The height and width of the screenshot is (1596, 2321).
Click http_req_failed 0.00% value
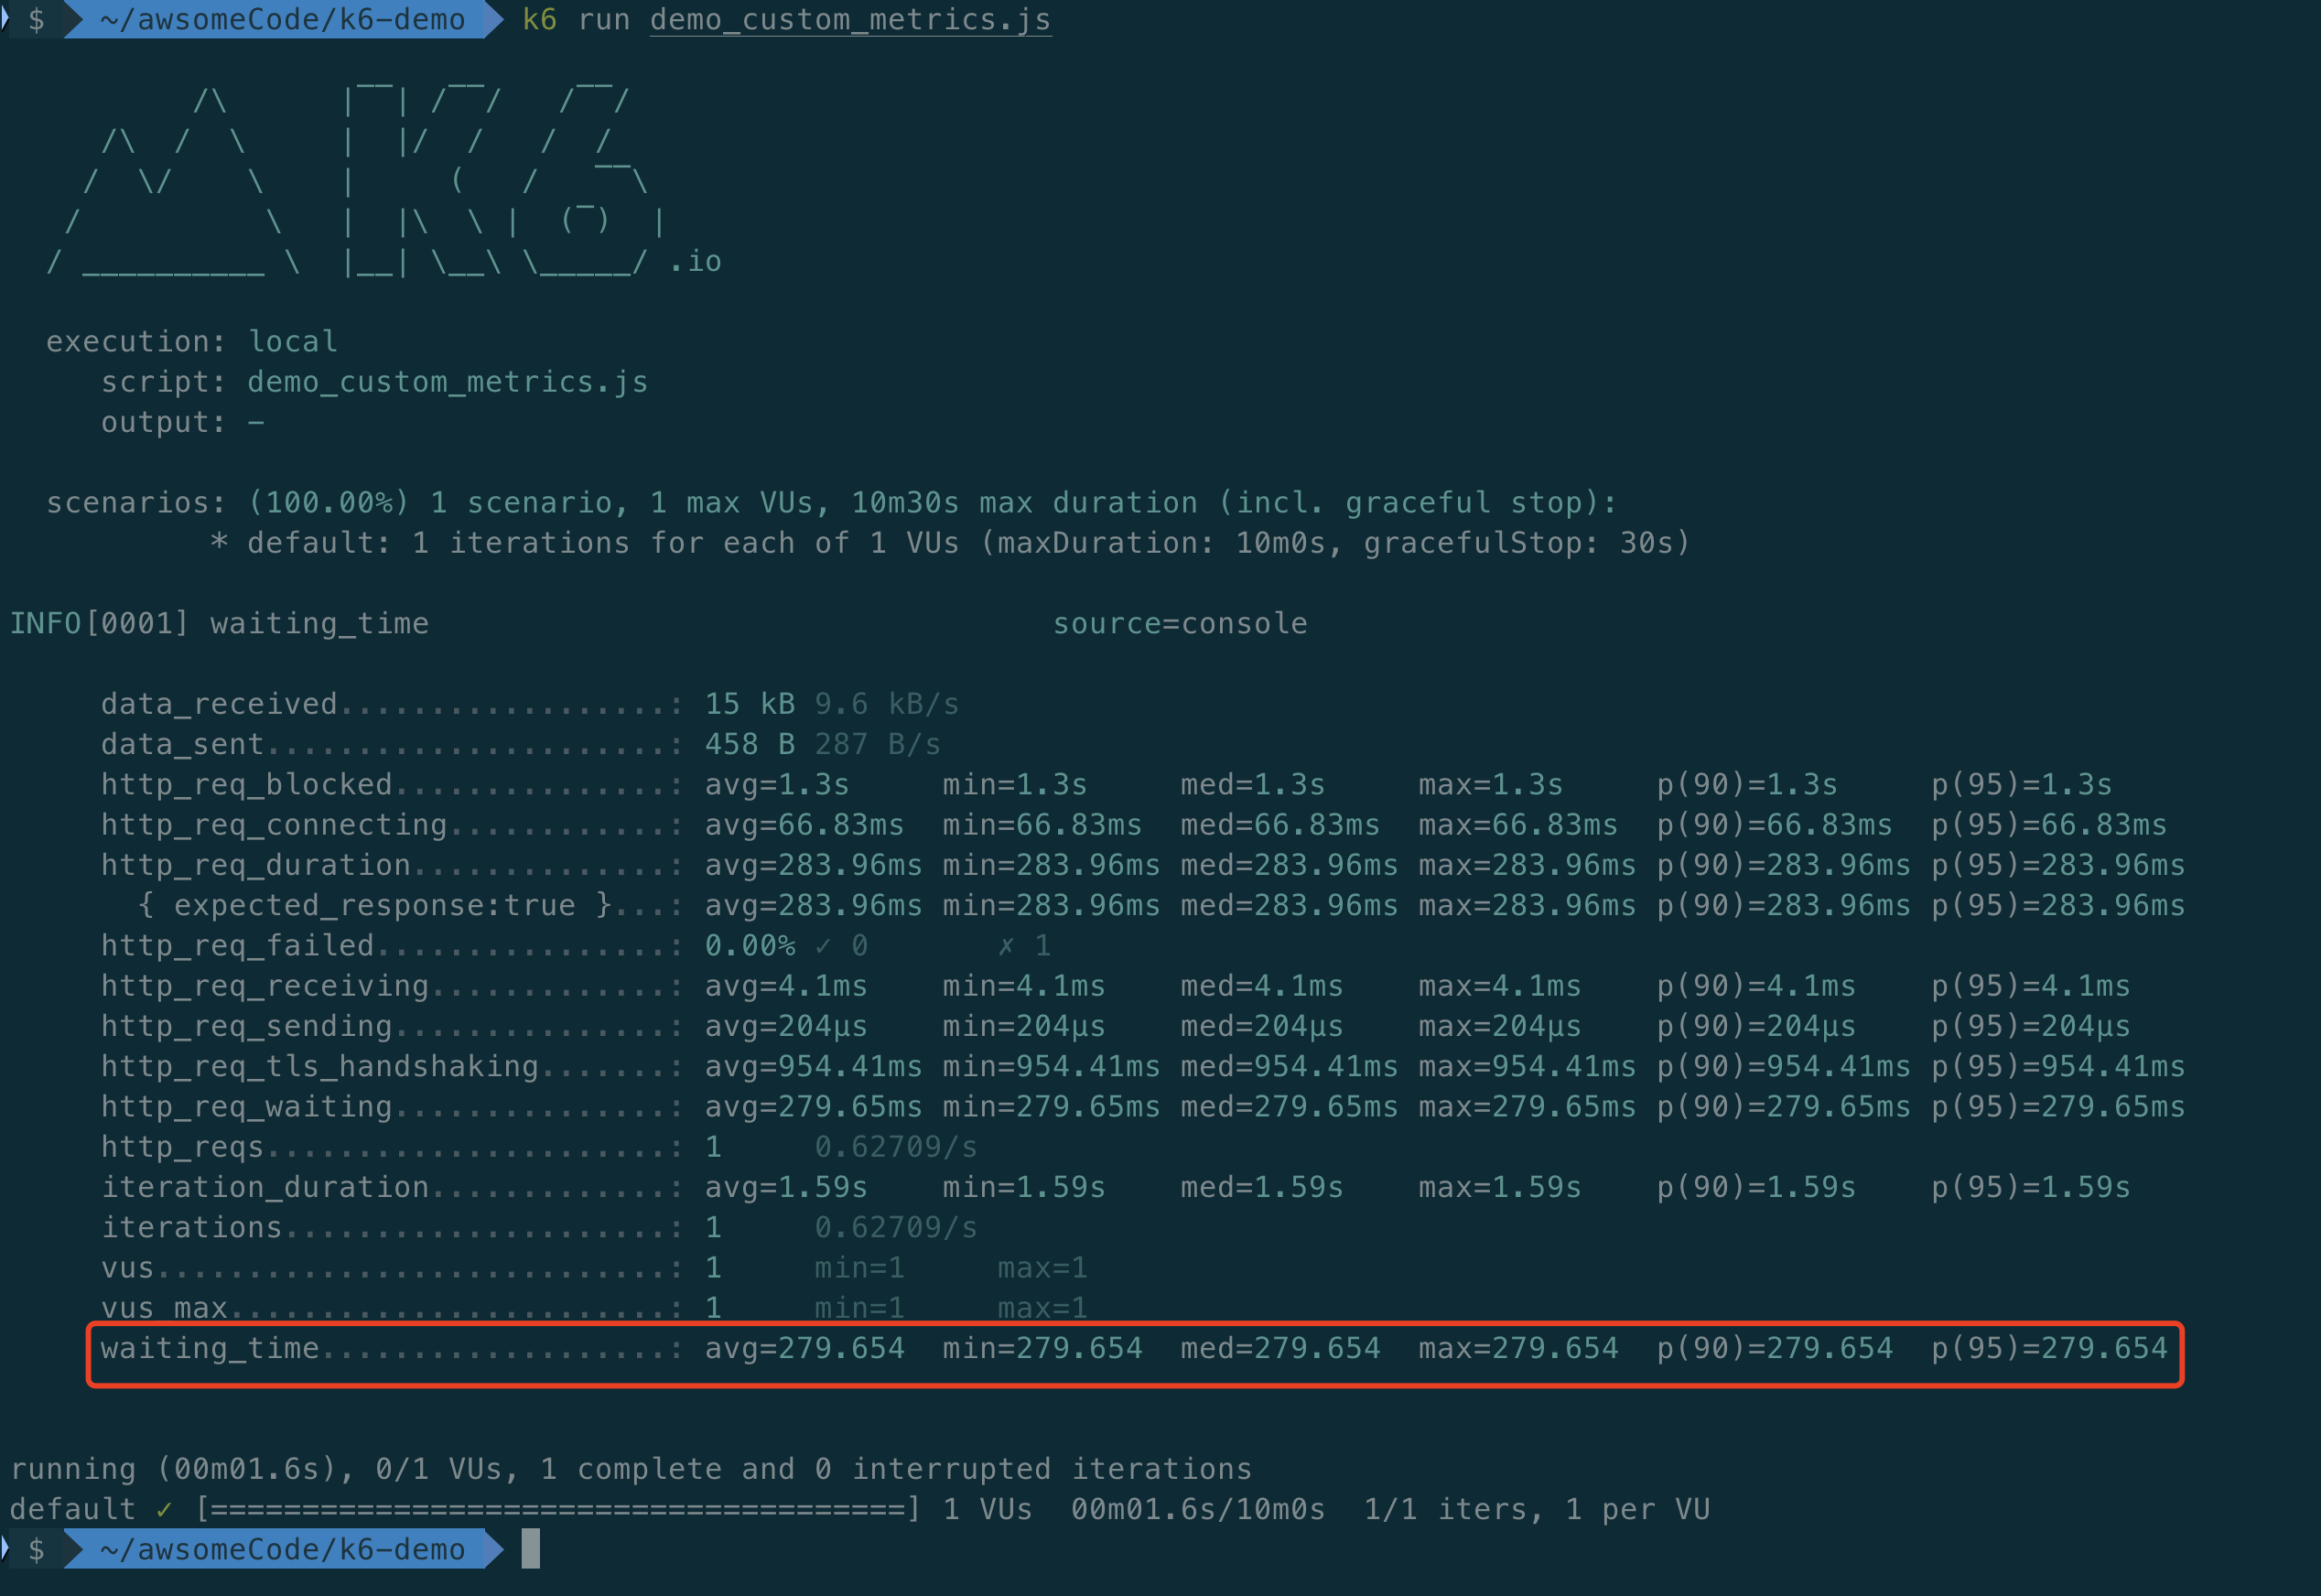pyautogui.click(x=750, y=945)
